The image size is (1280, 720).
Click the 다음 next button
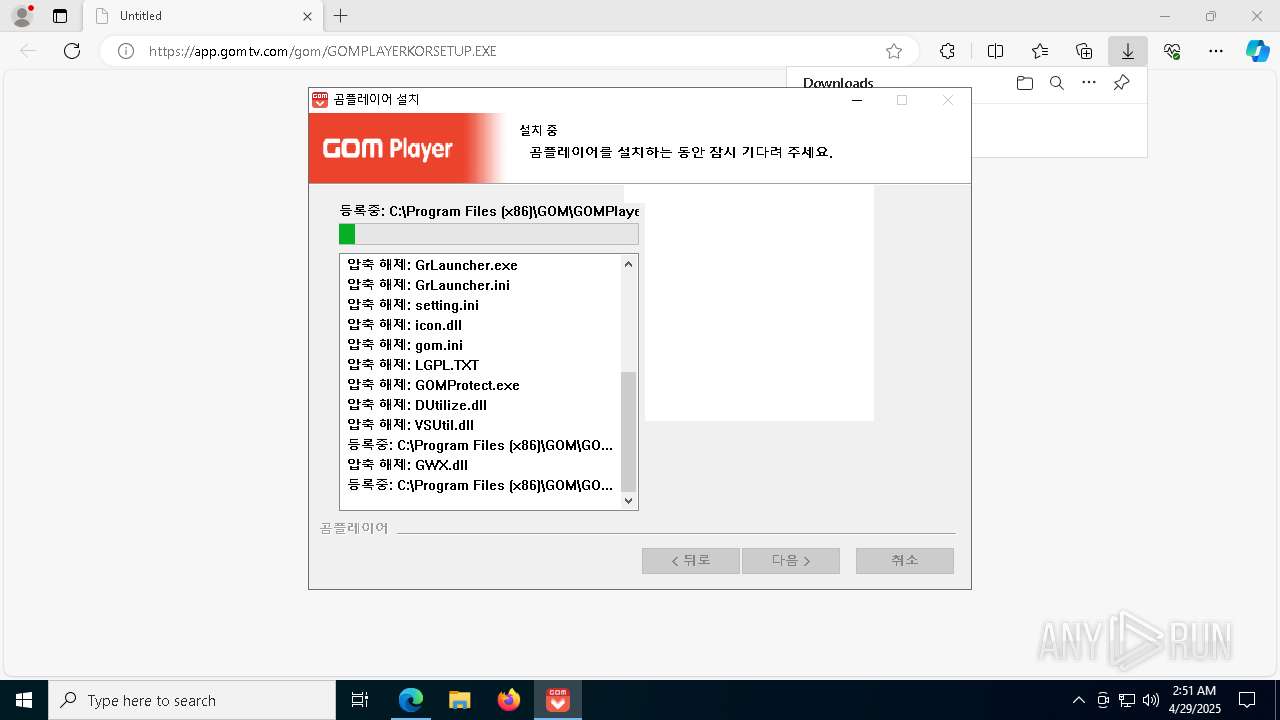pos(791,561)
